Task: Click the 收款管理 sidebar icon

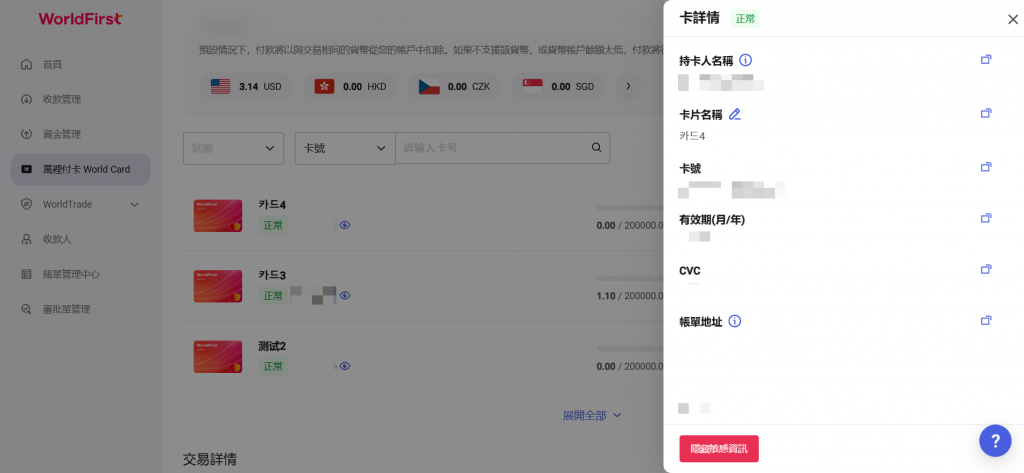Action: pyautogui.click(x=27, y=99)
